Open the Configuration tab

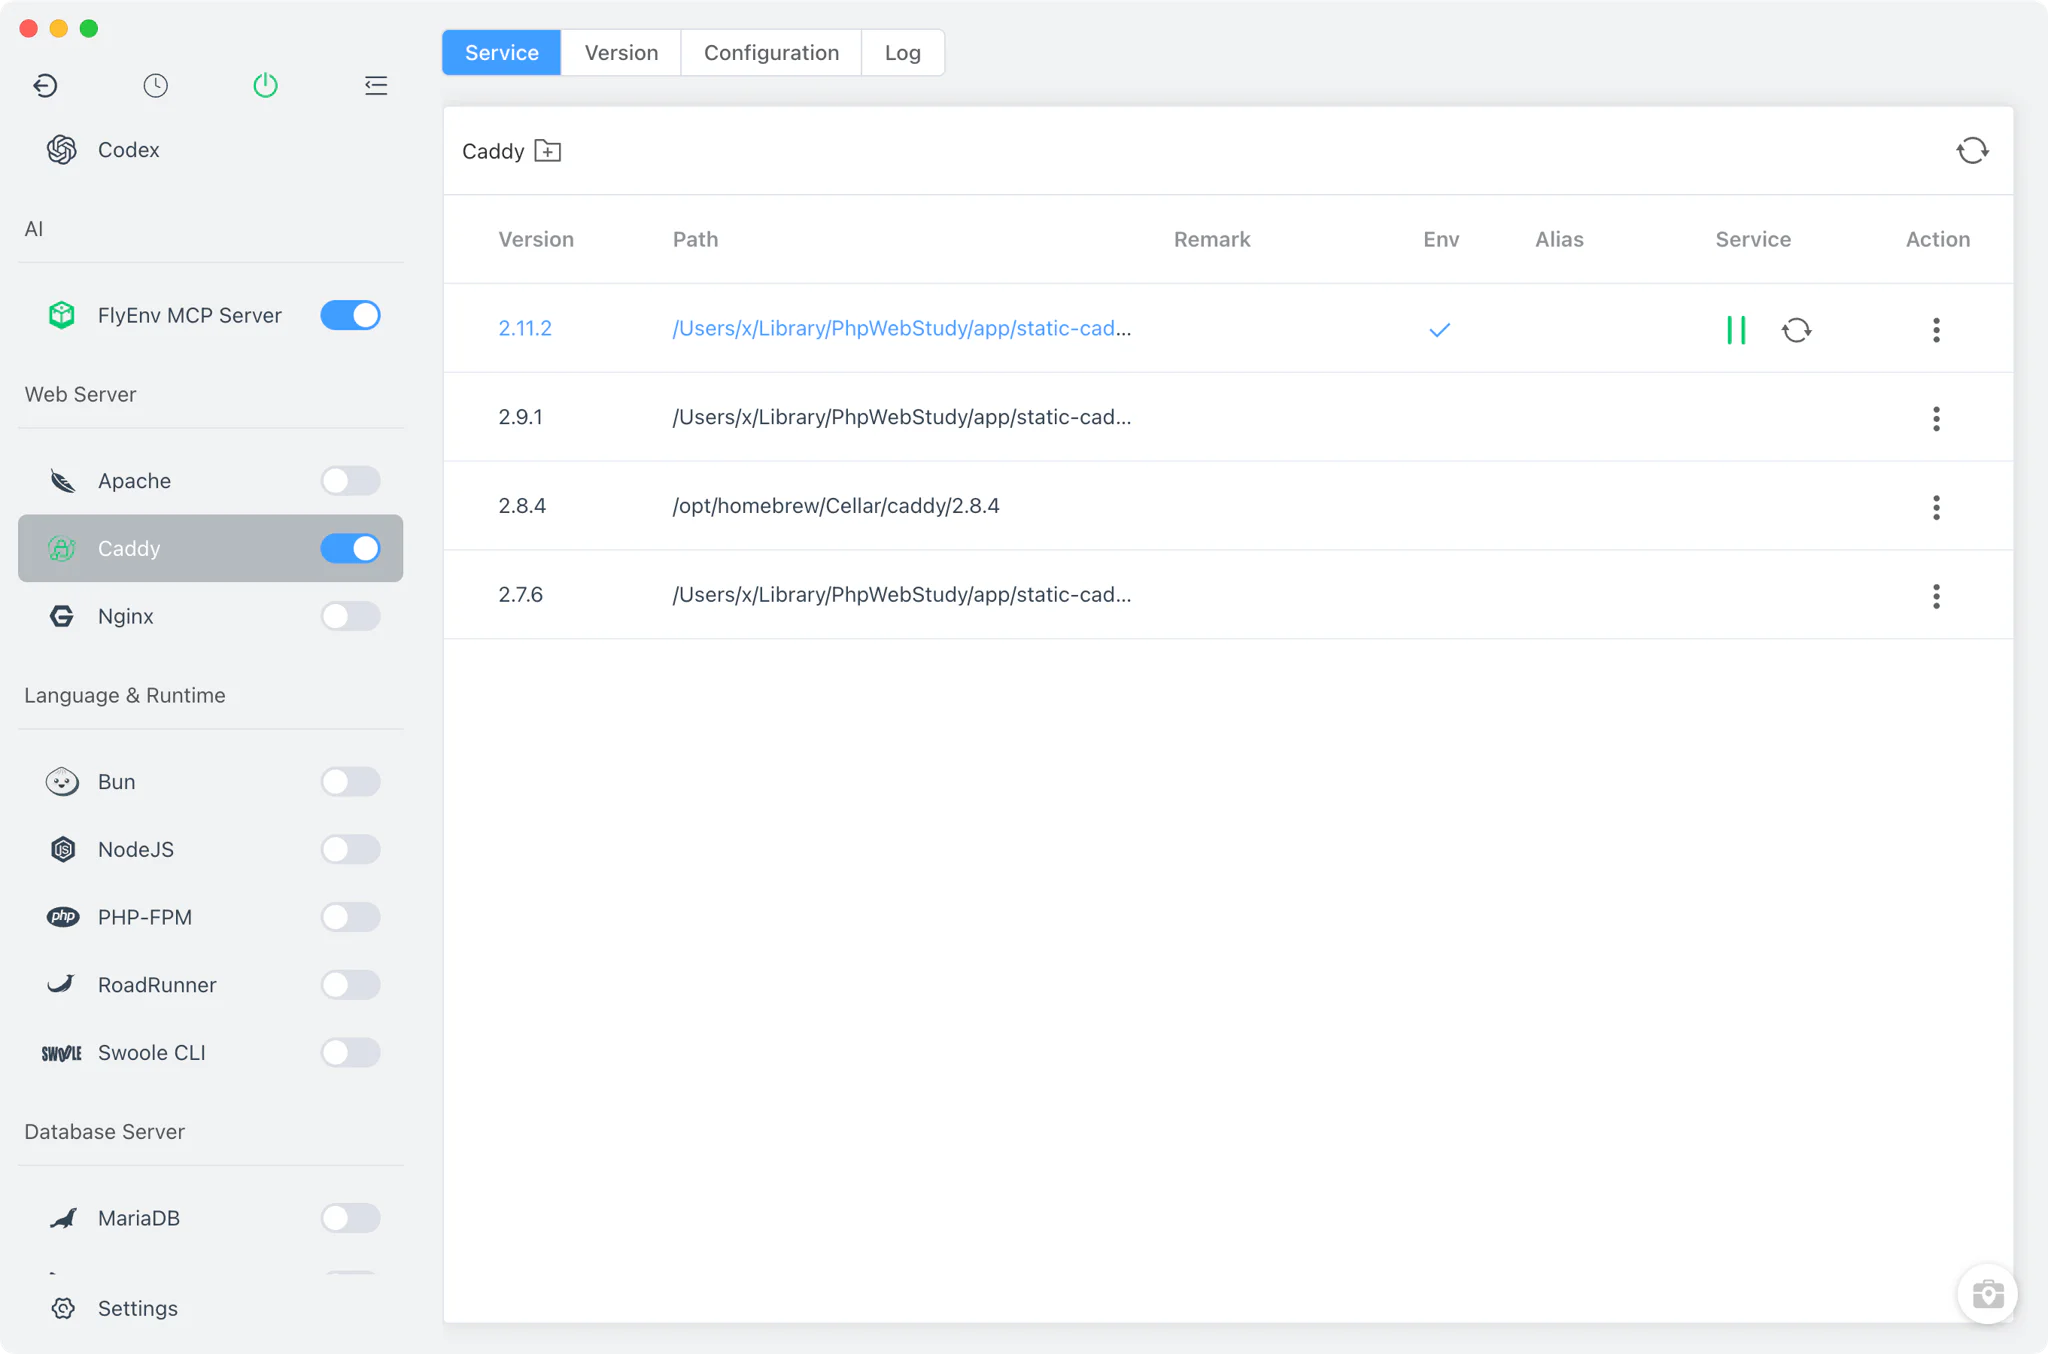[x=771, y=53]
